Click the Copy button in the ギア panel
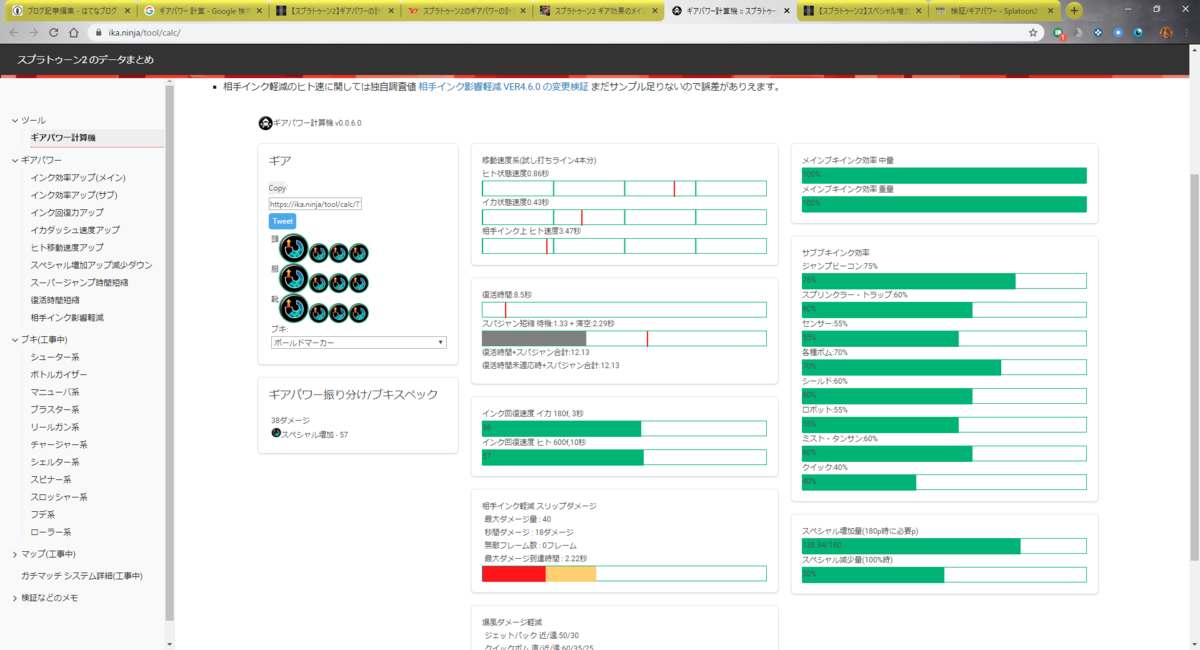 coord(277,188)
